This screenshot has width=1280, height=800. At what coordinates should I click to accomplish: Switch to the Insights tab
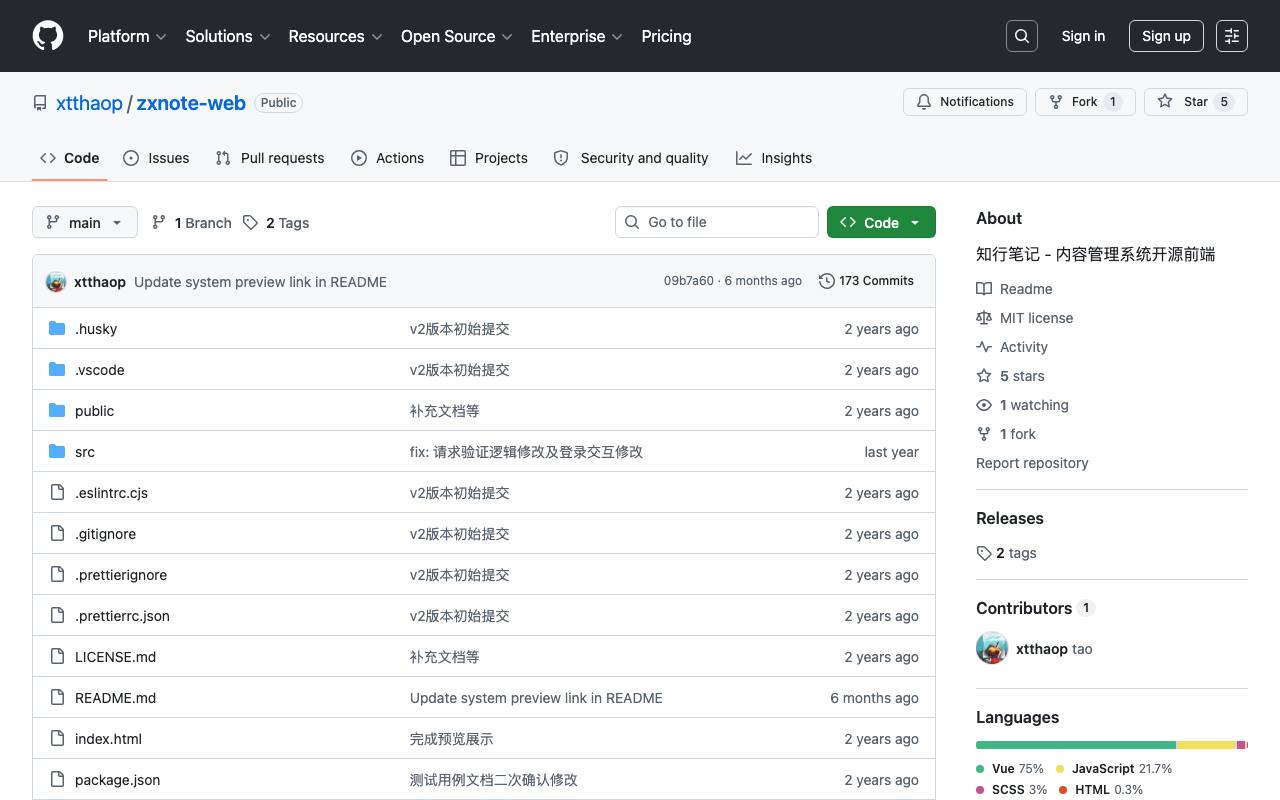pos(774,158)
